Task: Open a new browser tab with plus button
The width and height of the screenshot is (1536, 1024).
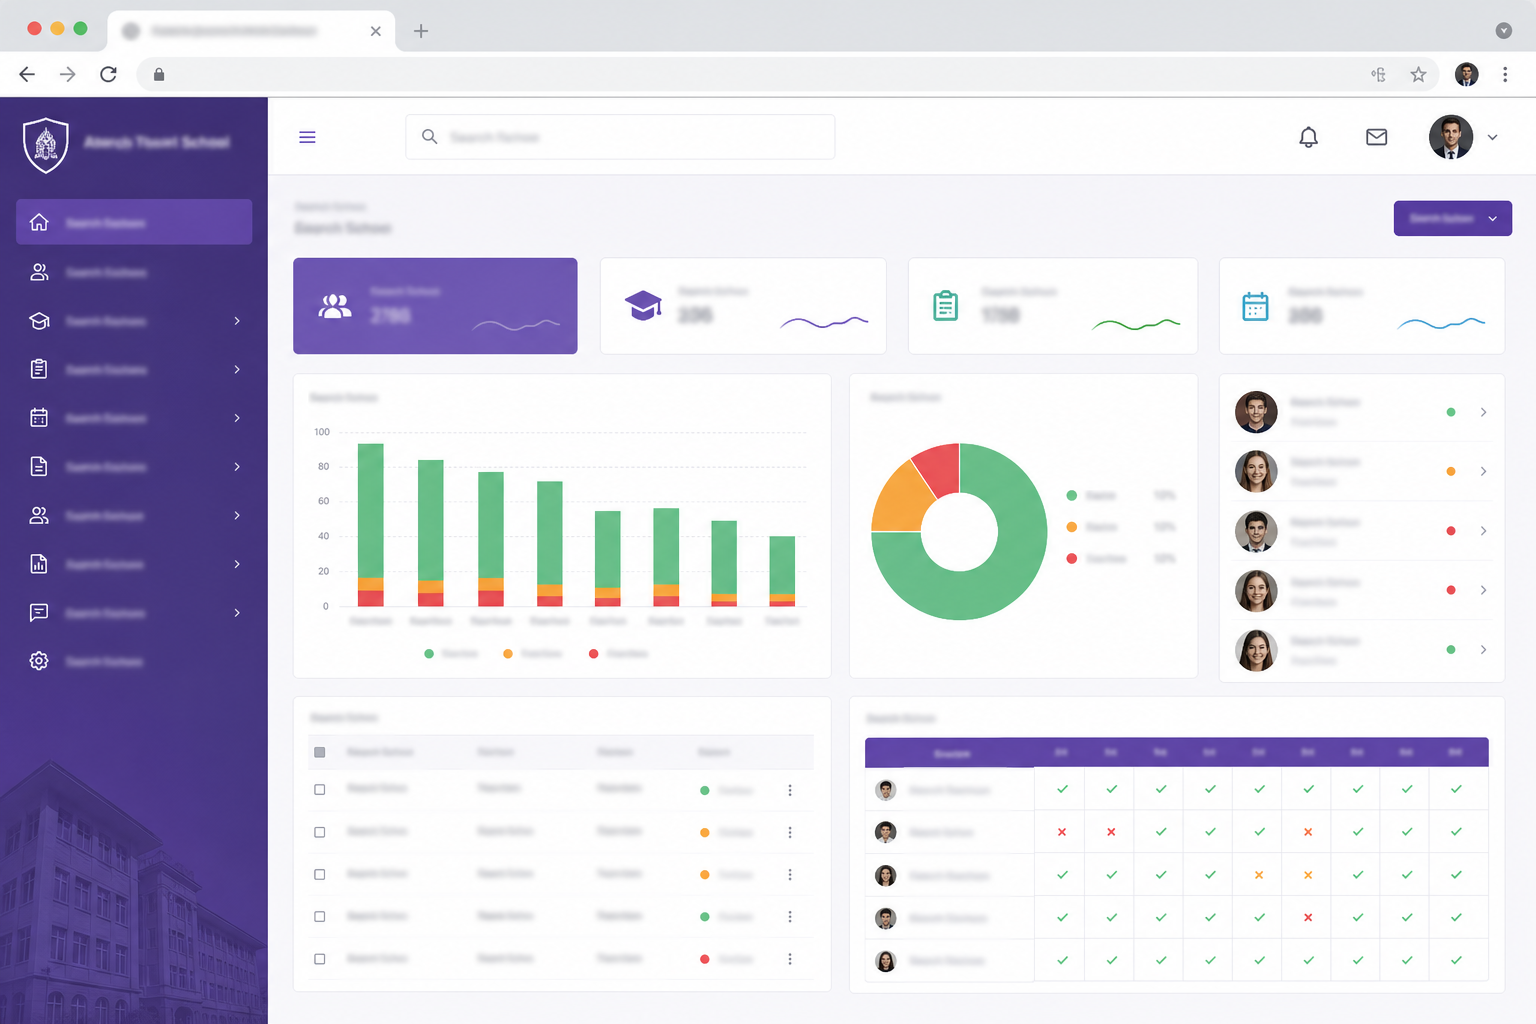Action: click(x=421, y=31)
